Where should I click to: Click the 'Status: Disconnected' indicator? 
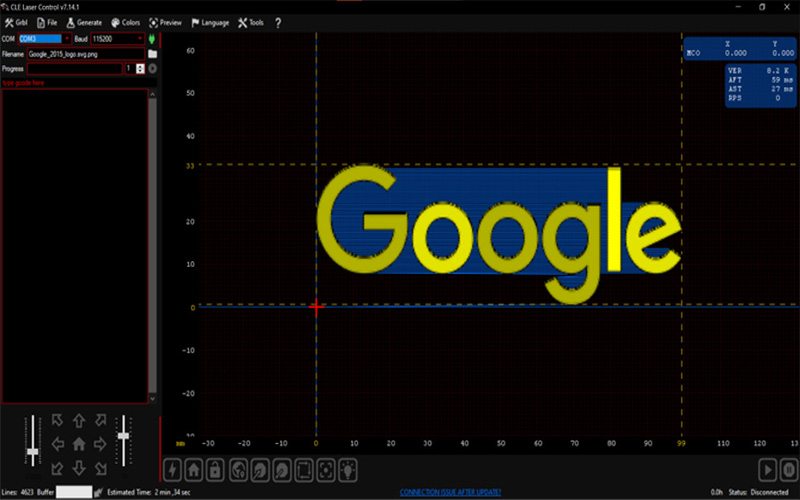(758, 492)
